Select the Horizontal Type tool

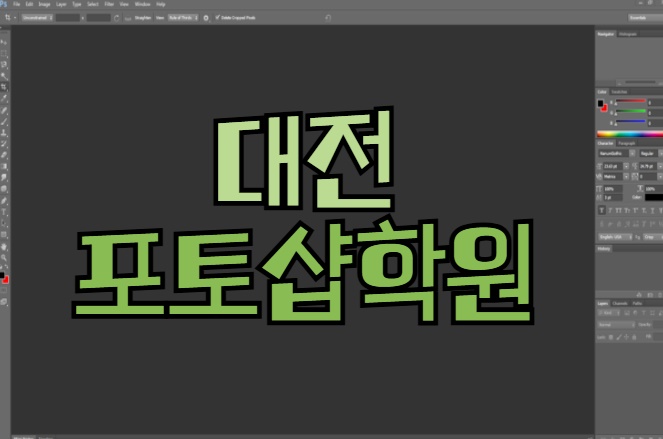click(x=4, y=212)
